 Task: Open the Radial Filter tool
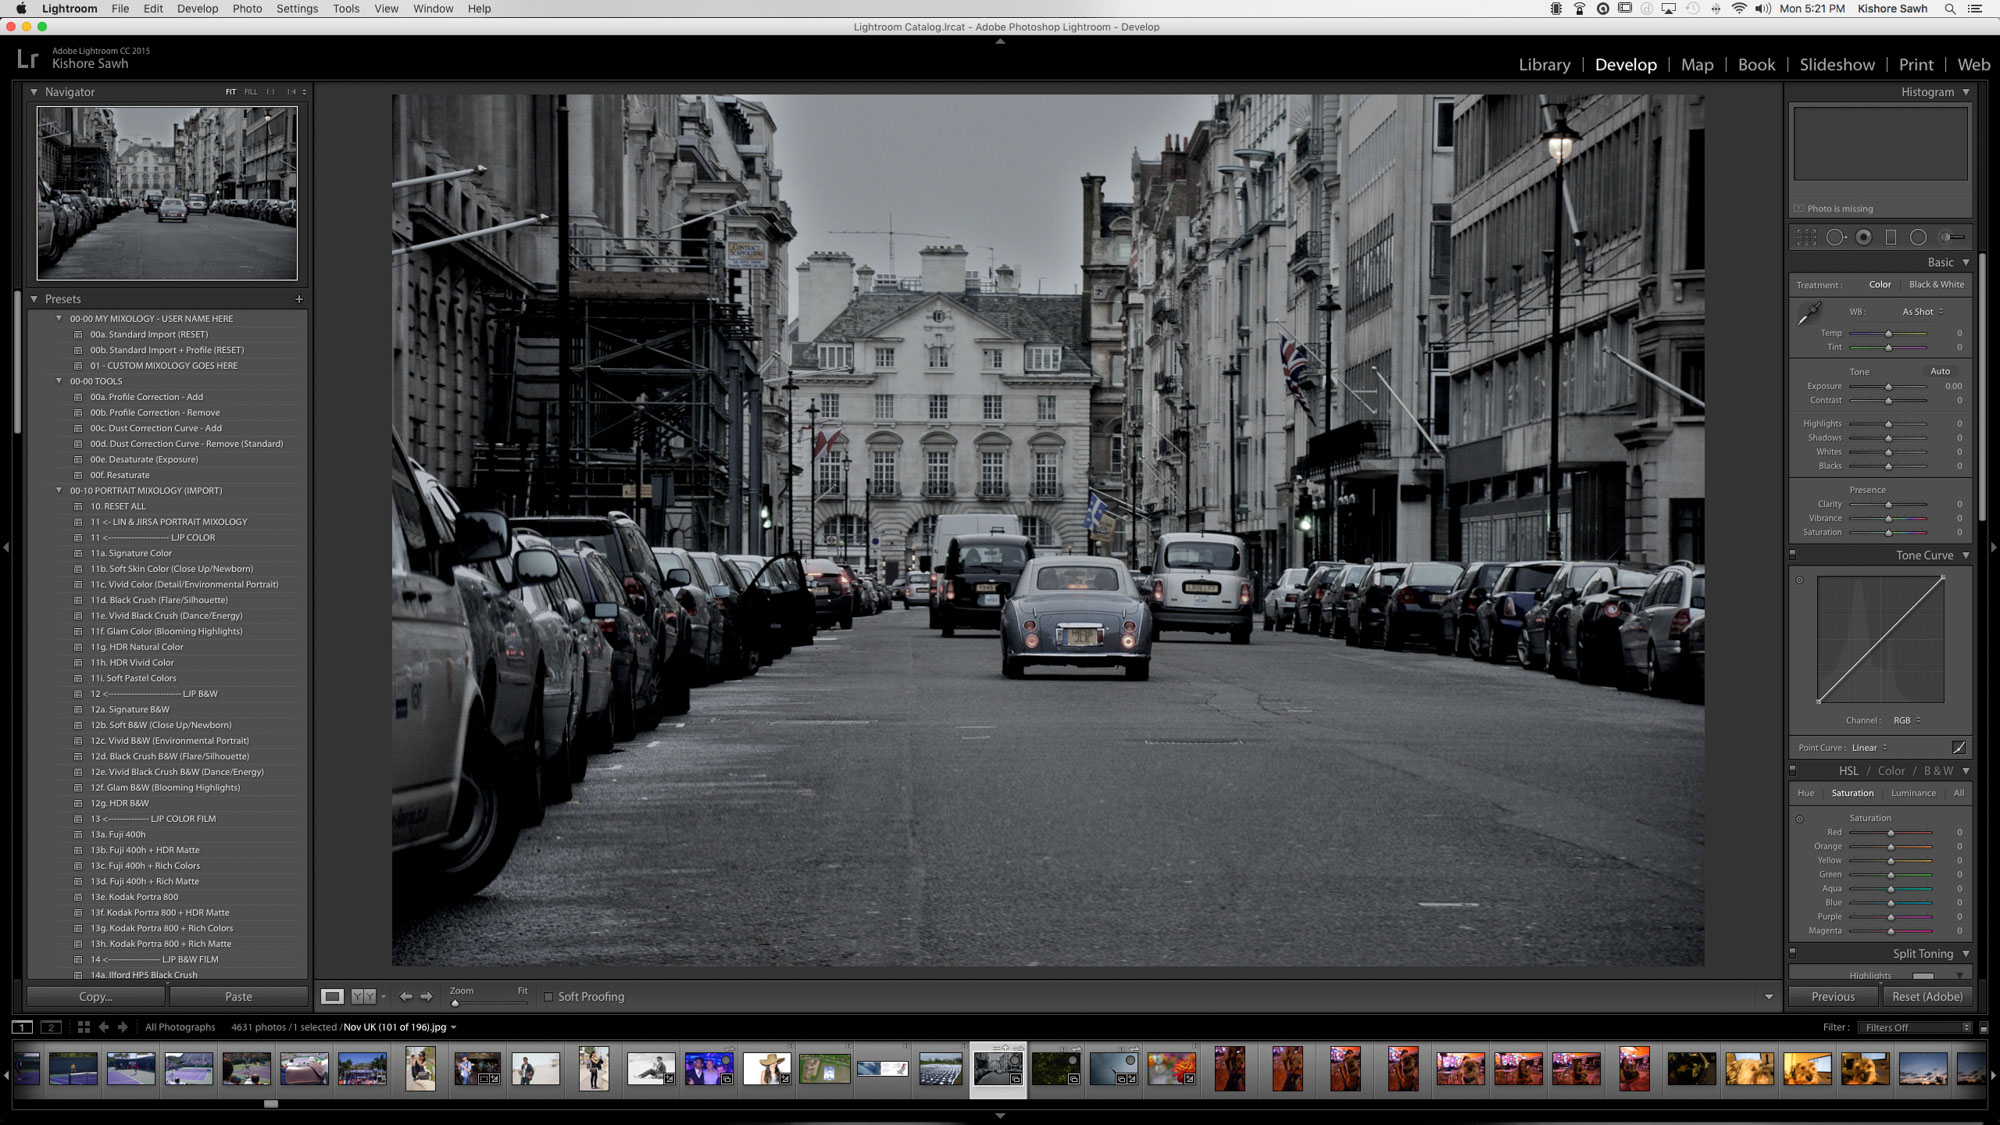click(1918, 237)
